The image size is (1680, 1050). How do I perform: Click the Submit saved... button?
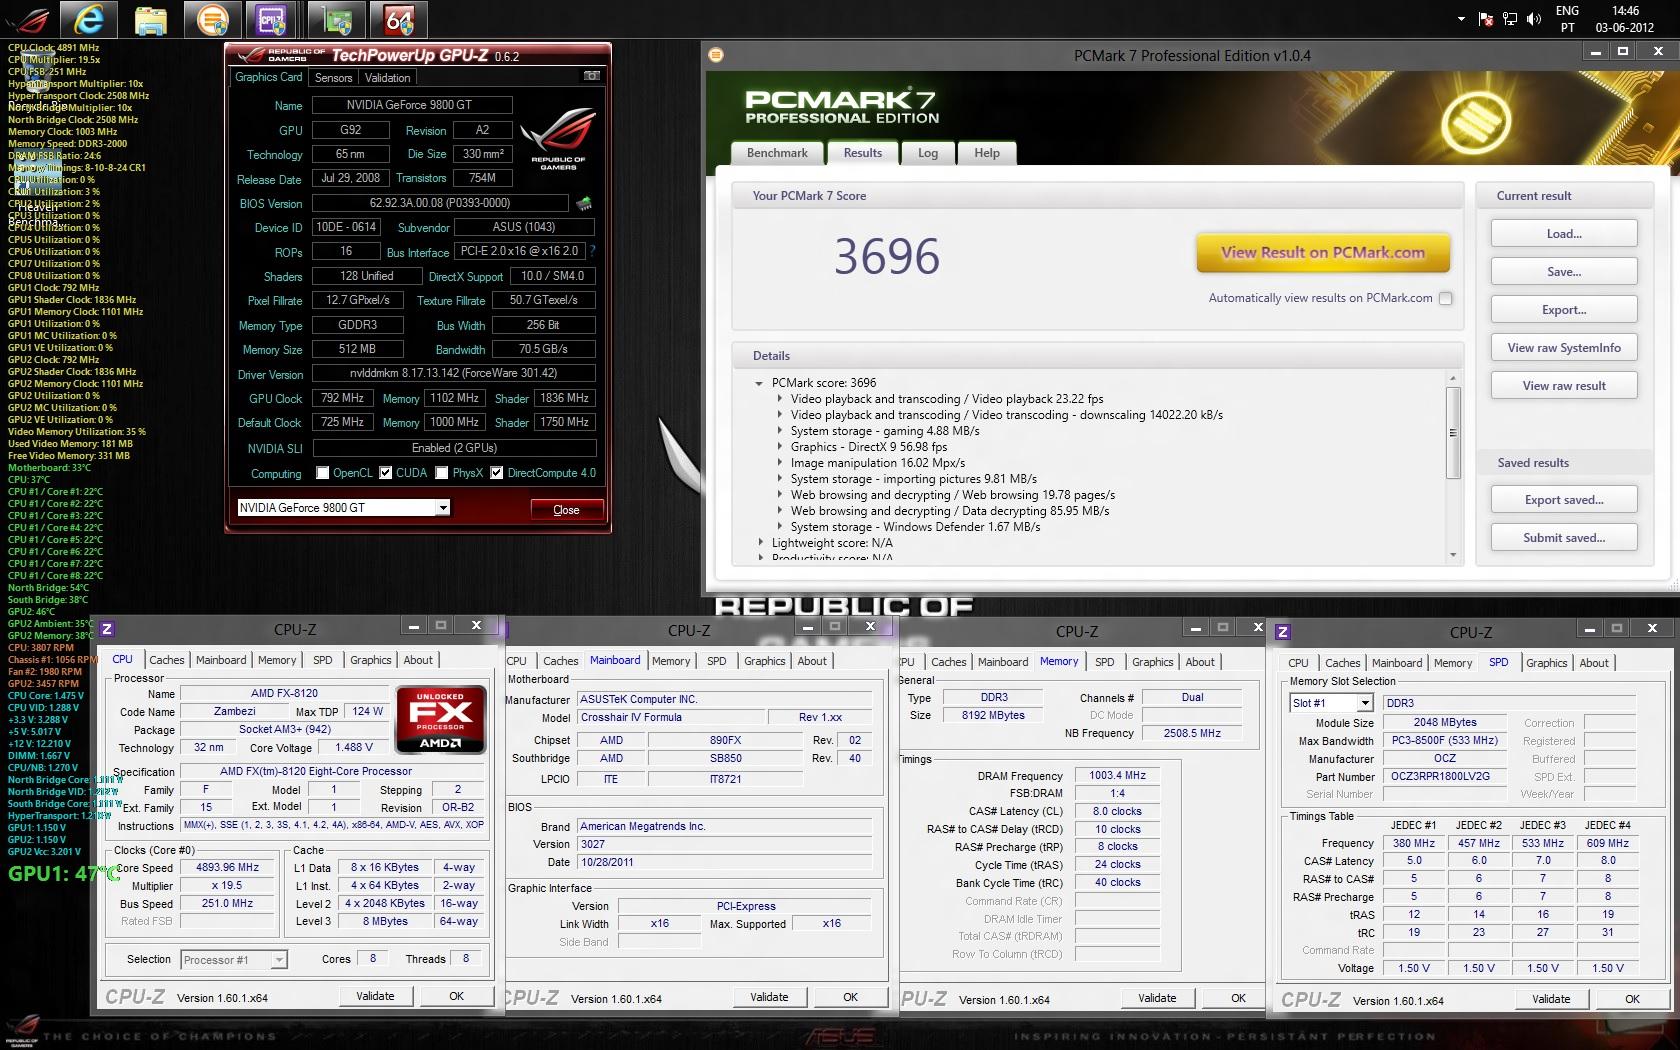[1564, 538]
